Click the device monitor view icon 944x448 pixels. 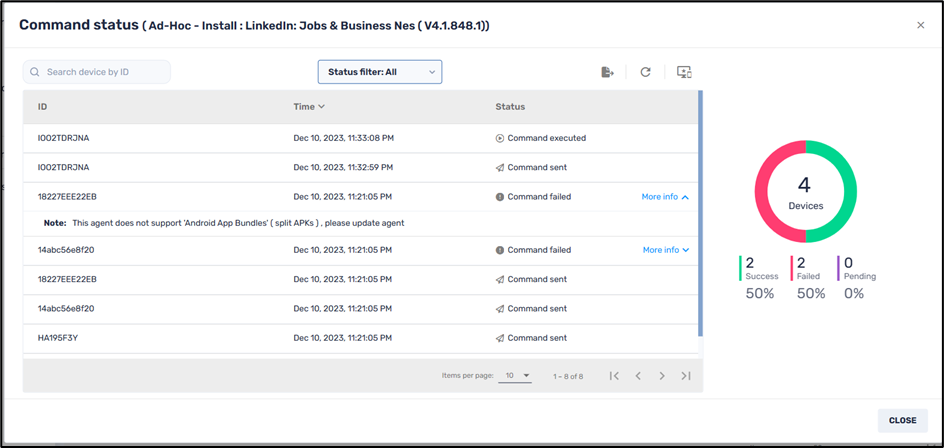coord(684,72)
